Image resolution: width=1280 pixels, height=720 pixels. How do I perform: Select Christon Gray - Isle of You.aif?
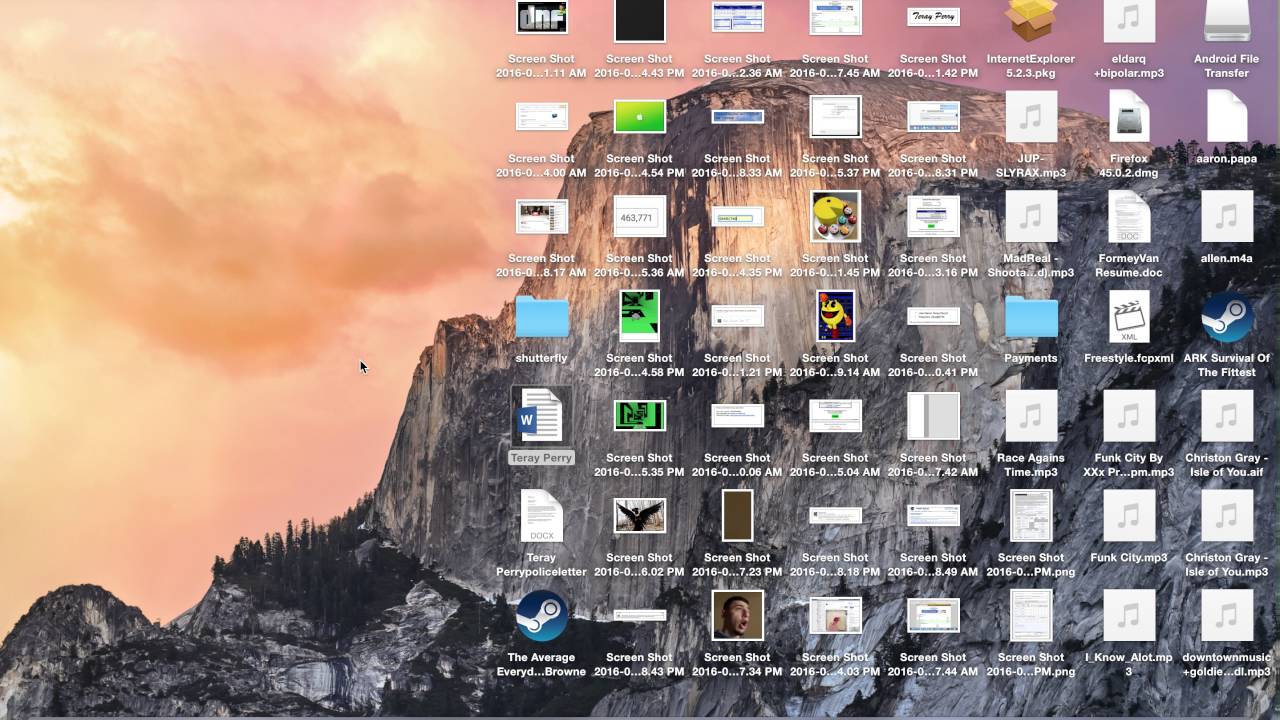[x=1227, y=415]
